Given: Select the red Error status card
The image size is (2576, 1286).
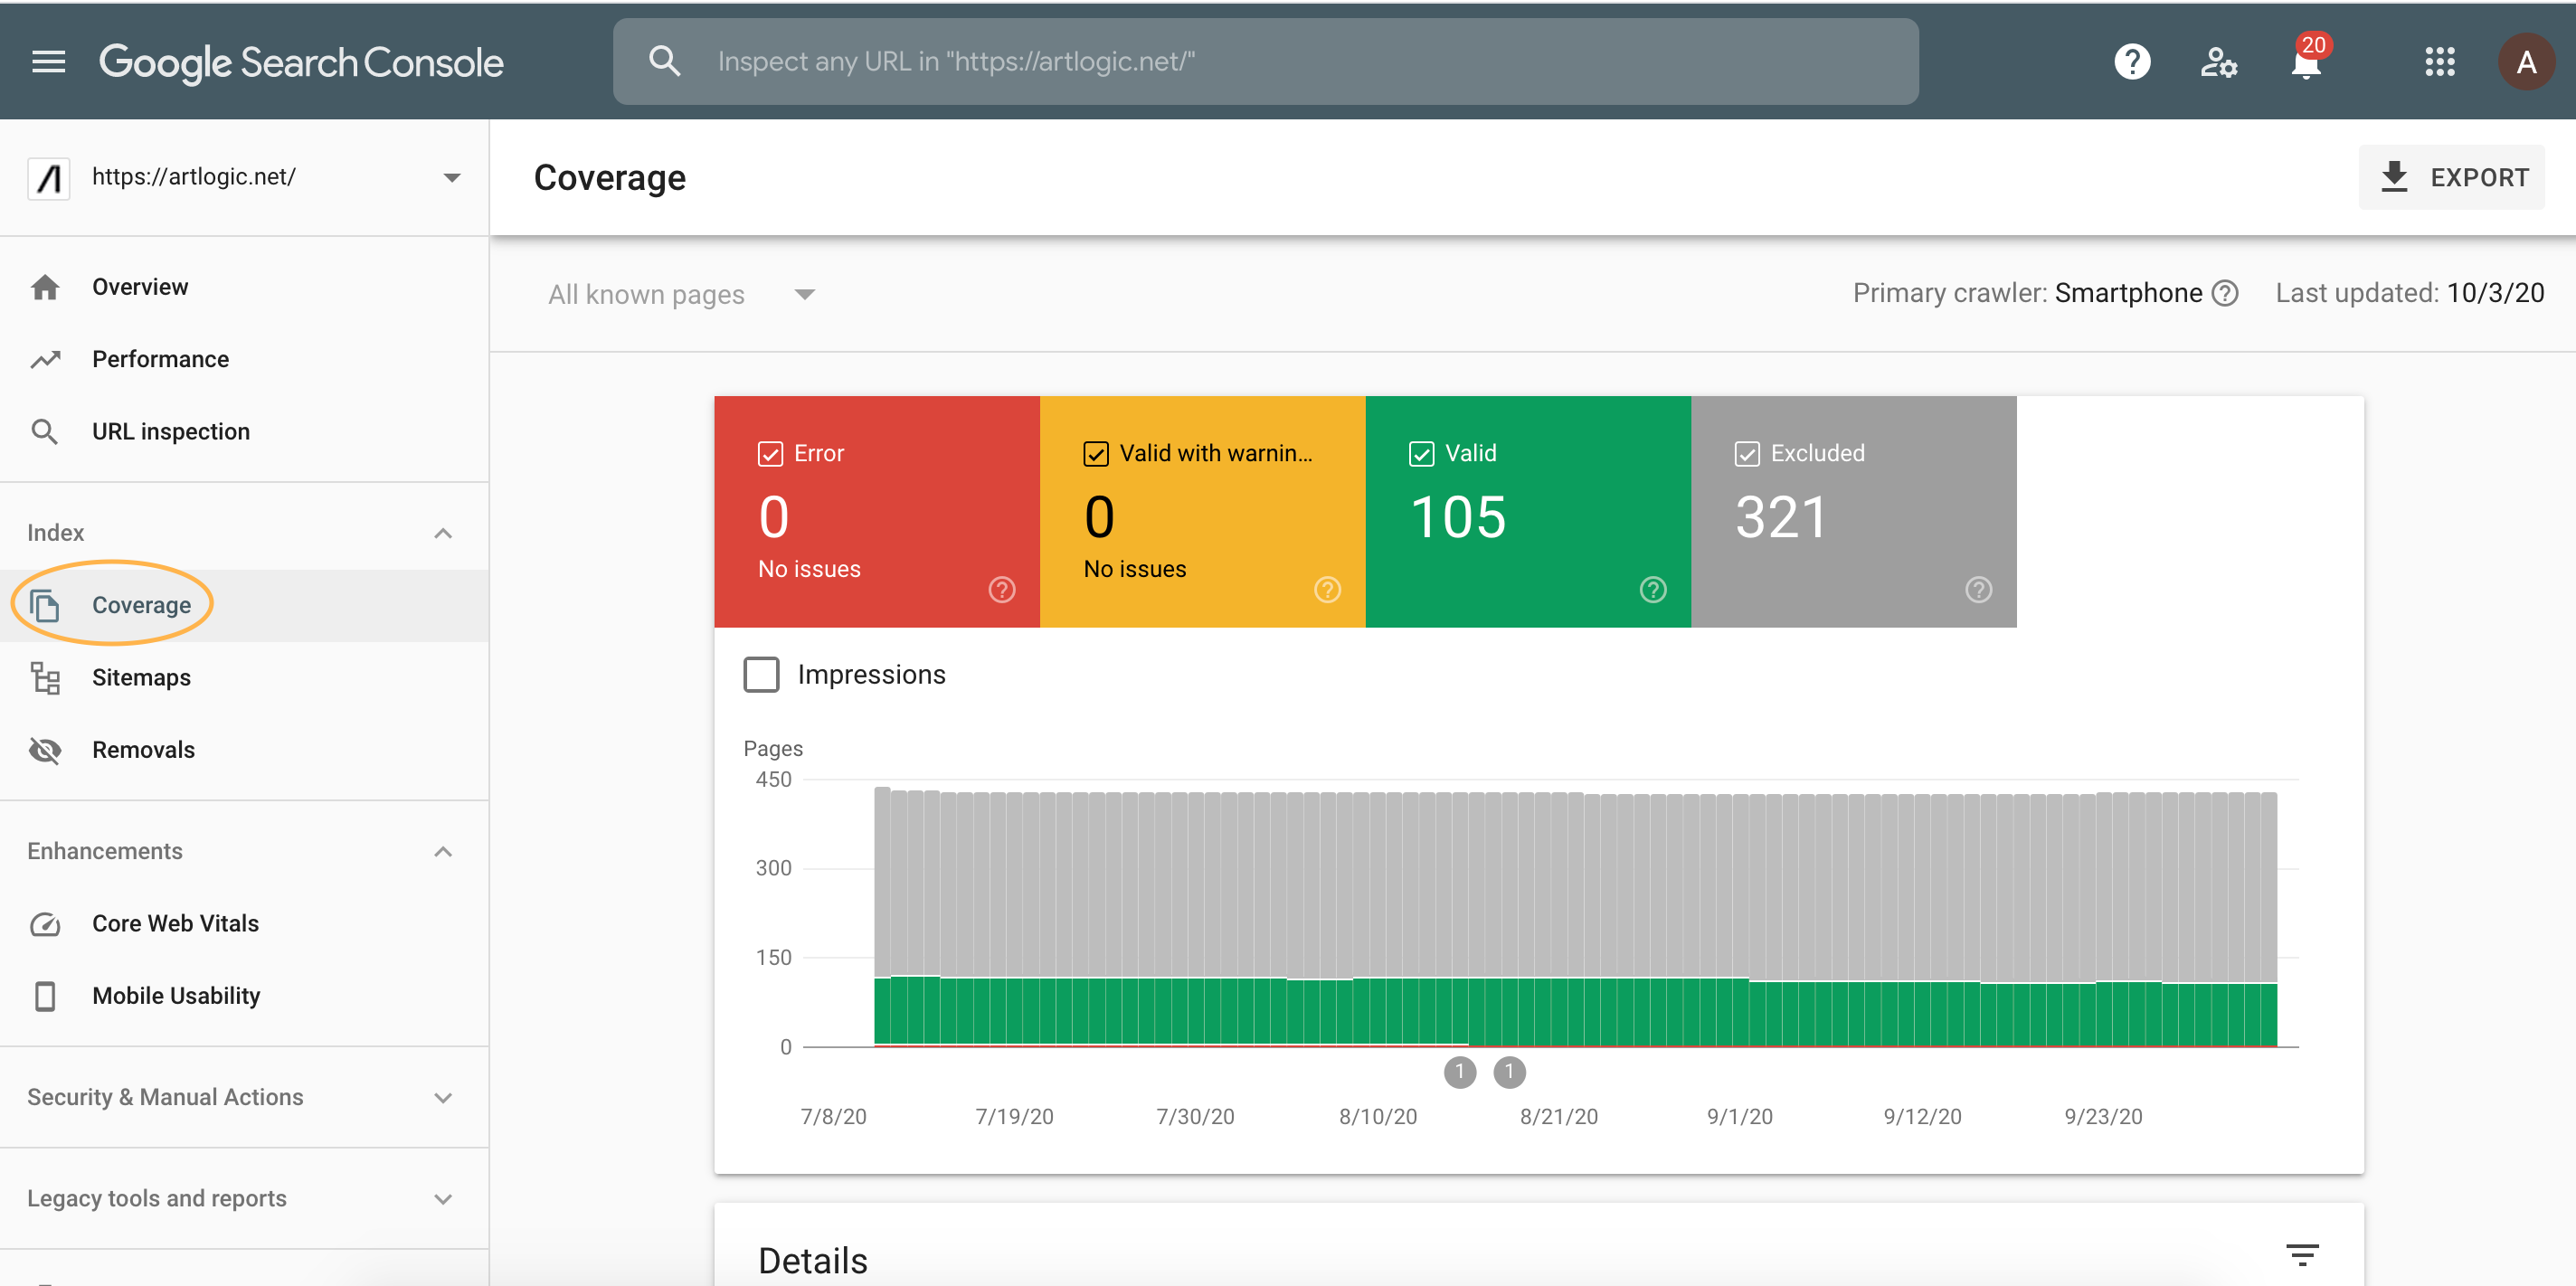Looking at the screenshot, I should [x=876, y=512].
